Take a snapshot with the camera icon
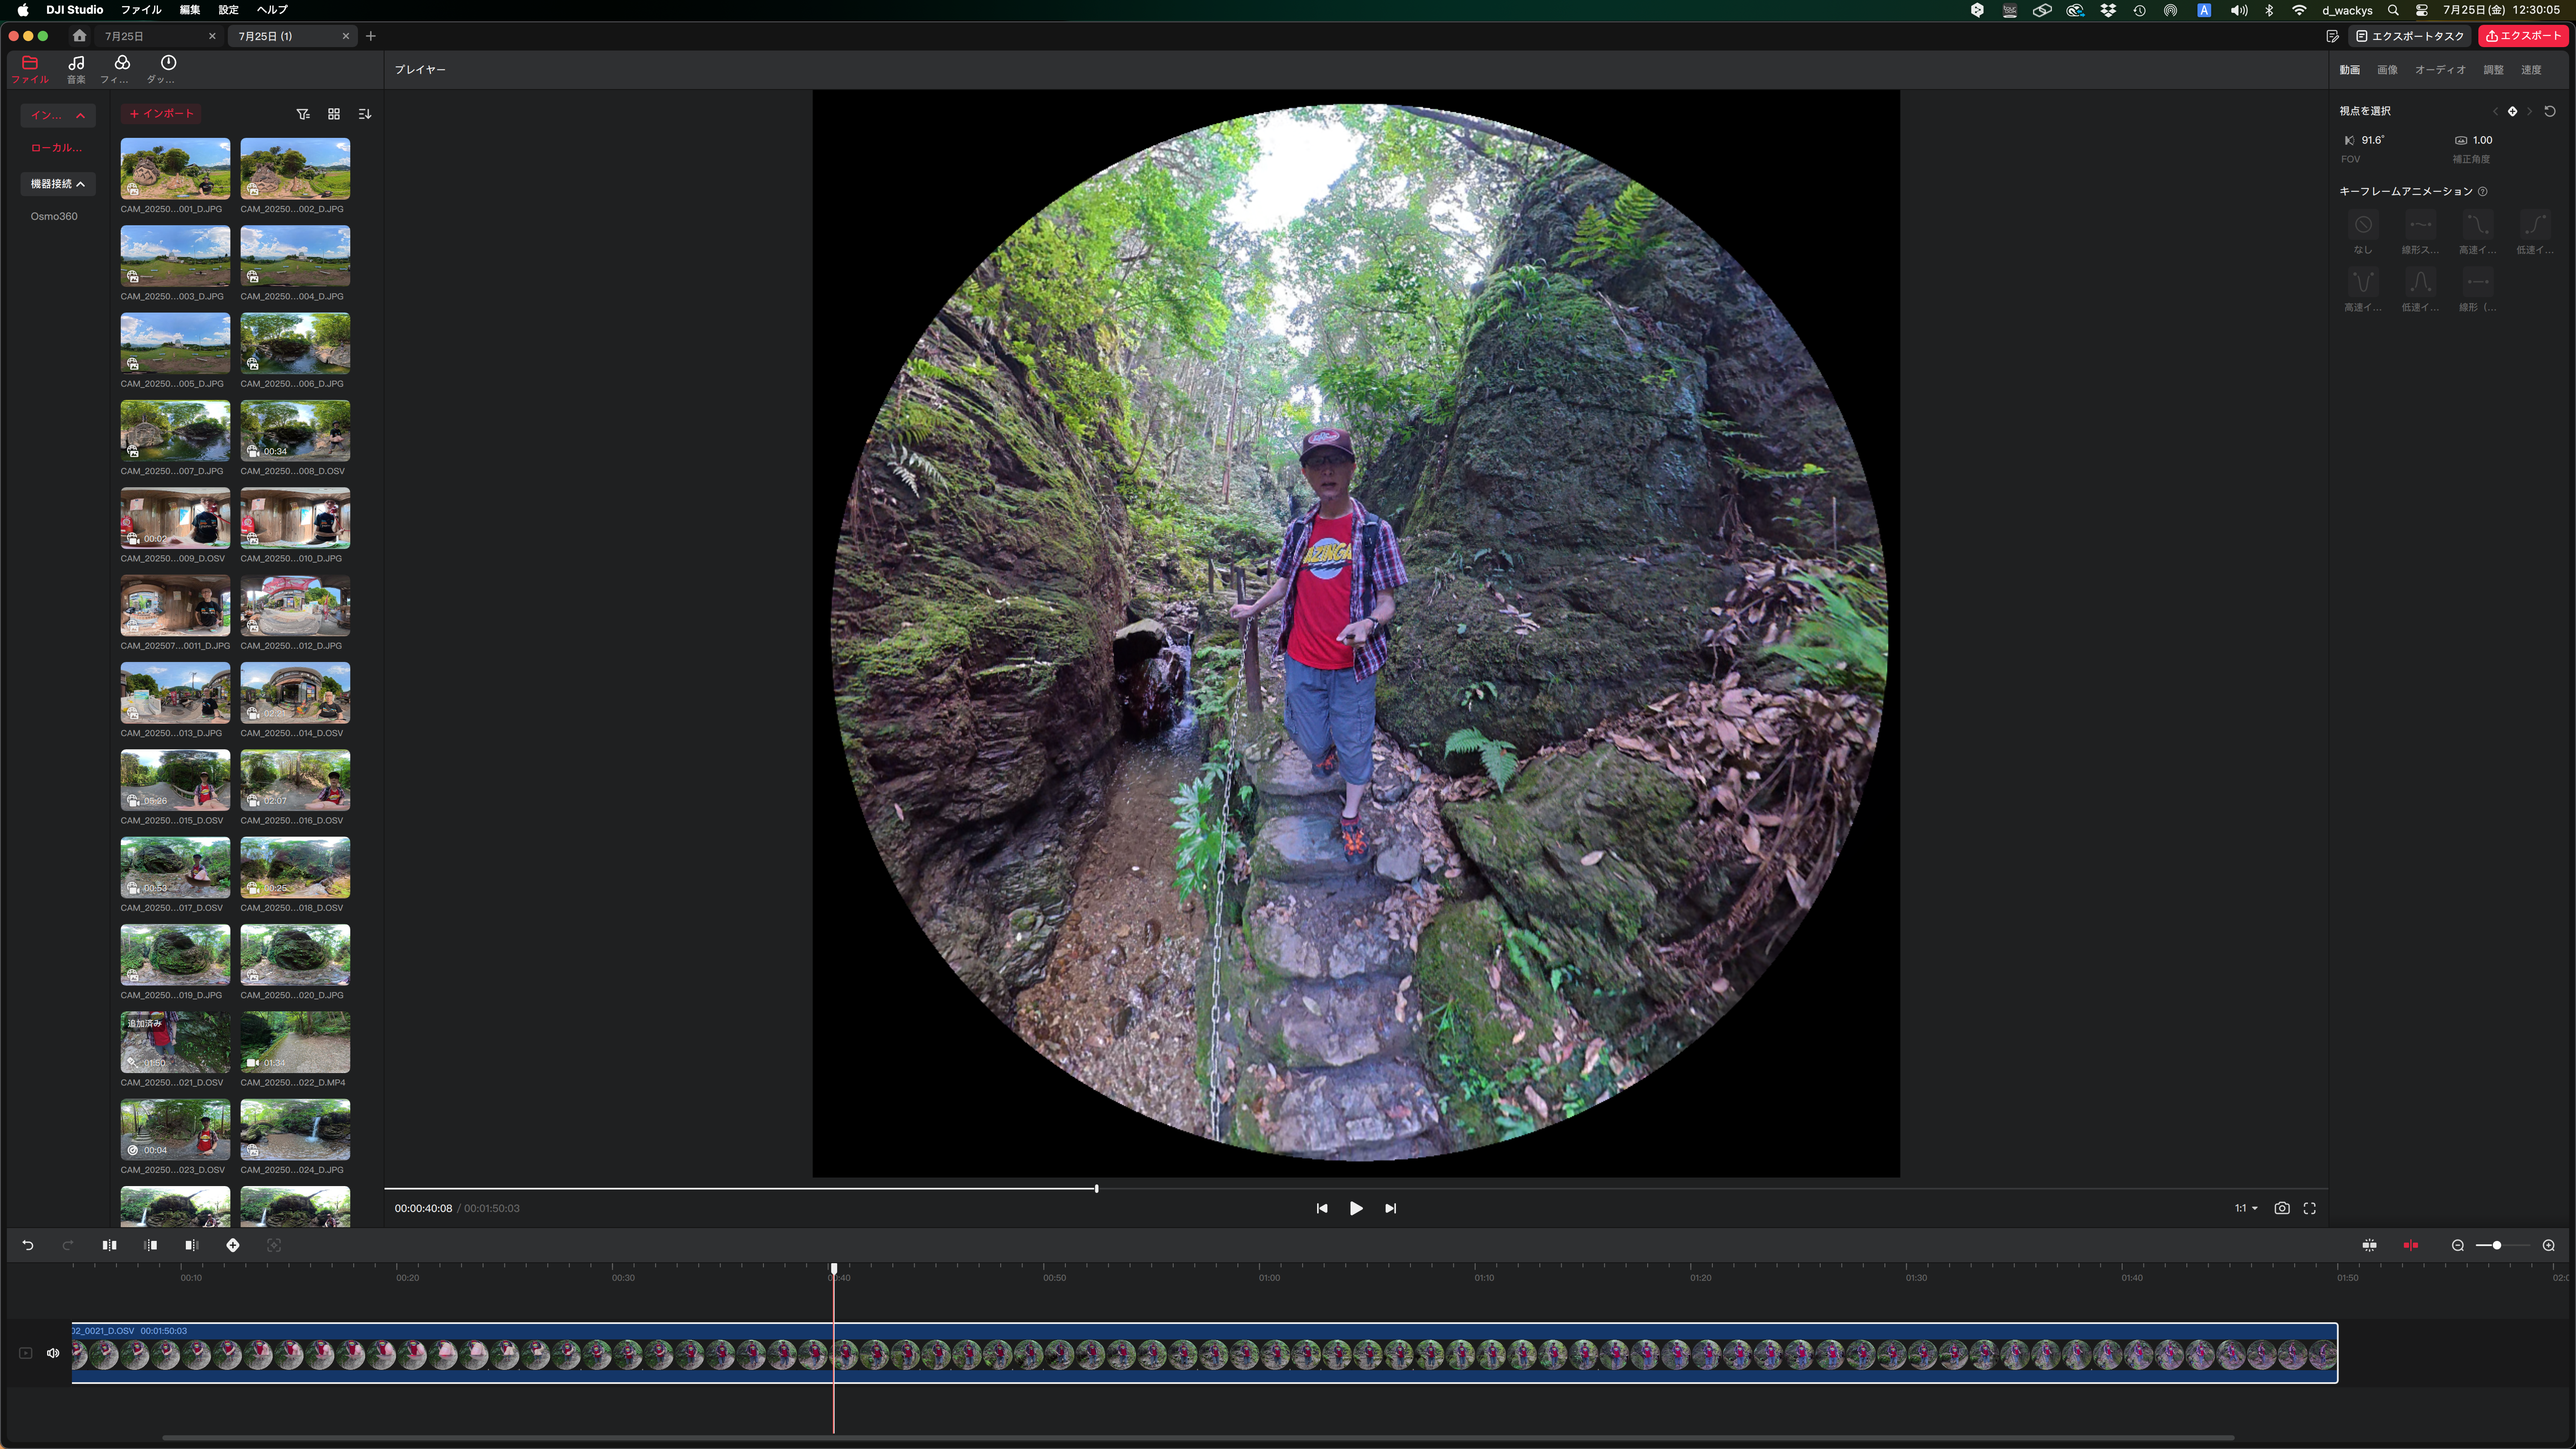This screenshot has height=1449, width=2576. [2282, 1208]
